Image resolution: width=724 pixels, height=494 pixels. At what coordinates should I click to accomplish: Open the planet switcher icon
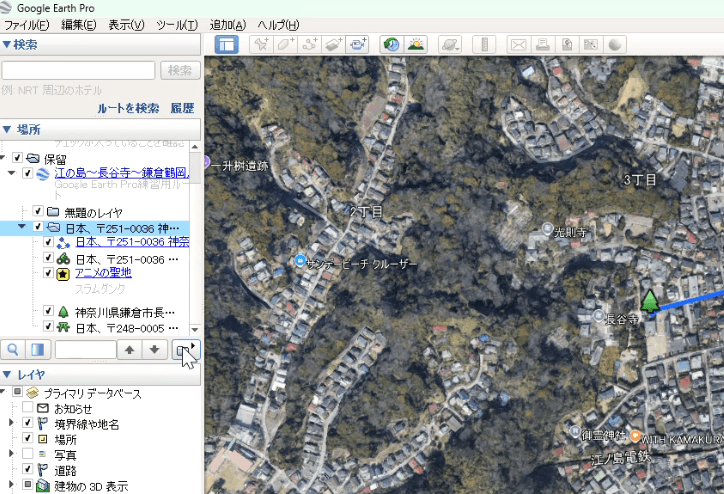click(x=449, y=44)
